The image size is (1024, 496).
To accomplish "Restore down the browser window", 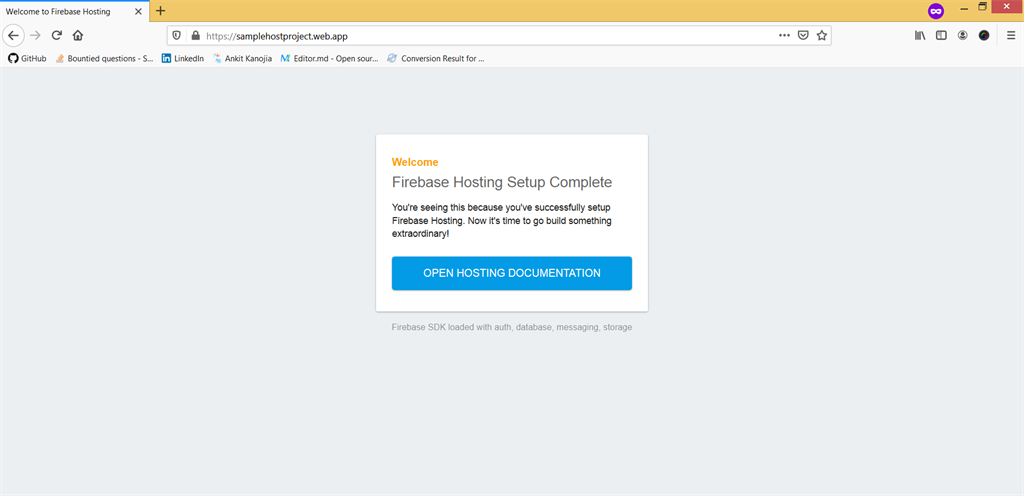I will click(x=982, y=7).
